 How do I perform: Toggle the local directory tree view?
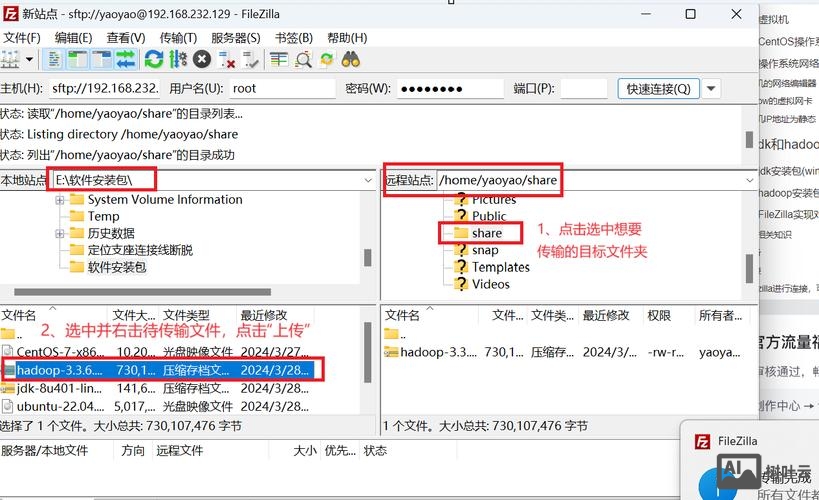click(78, 60)
